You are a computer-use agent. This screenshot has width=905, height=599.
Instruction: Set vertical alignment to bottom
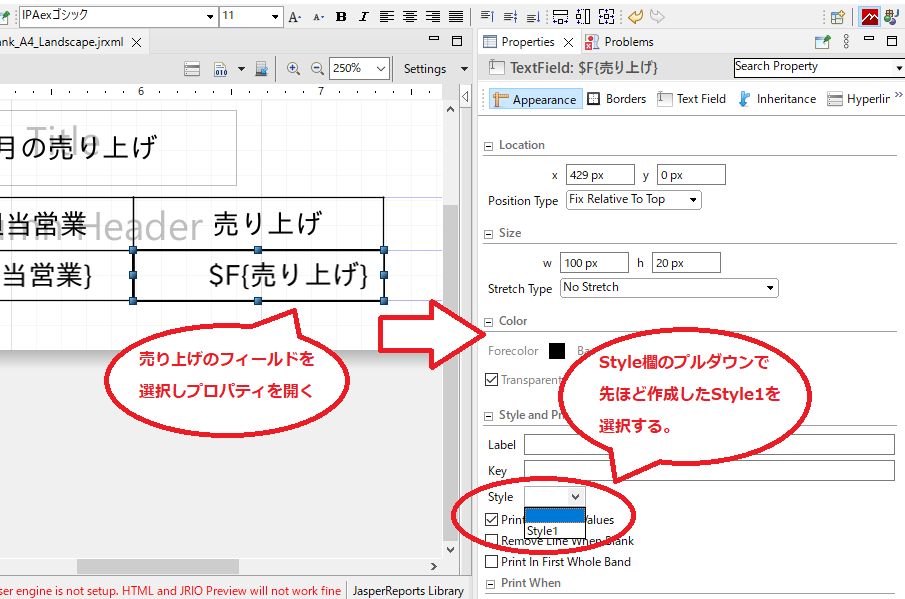click(x=533, y=17)
